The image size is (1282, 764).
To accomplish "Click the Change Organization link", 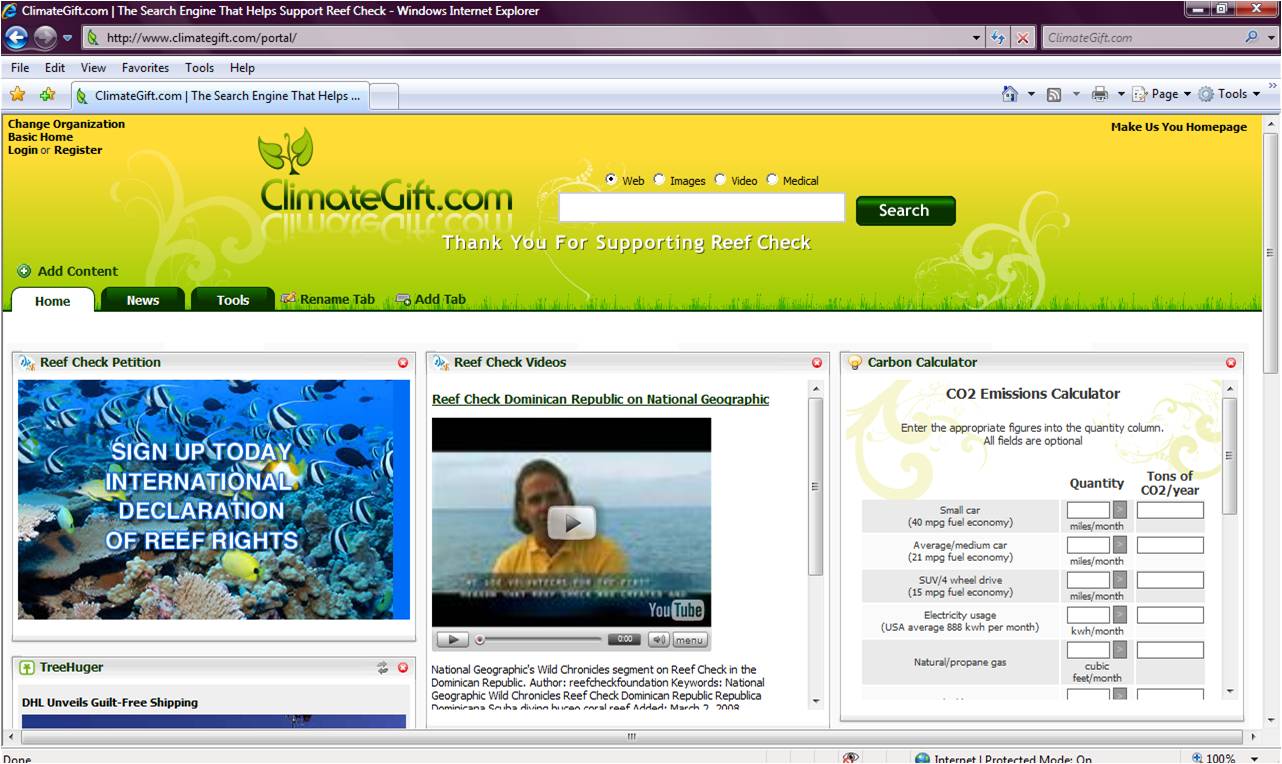I will coord(67,124).
